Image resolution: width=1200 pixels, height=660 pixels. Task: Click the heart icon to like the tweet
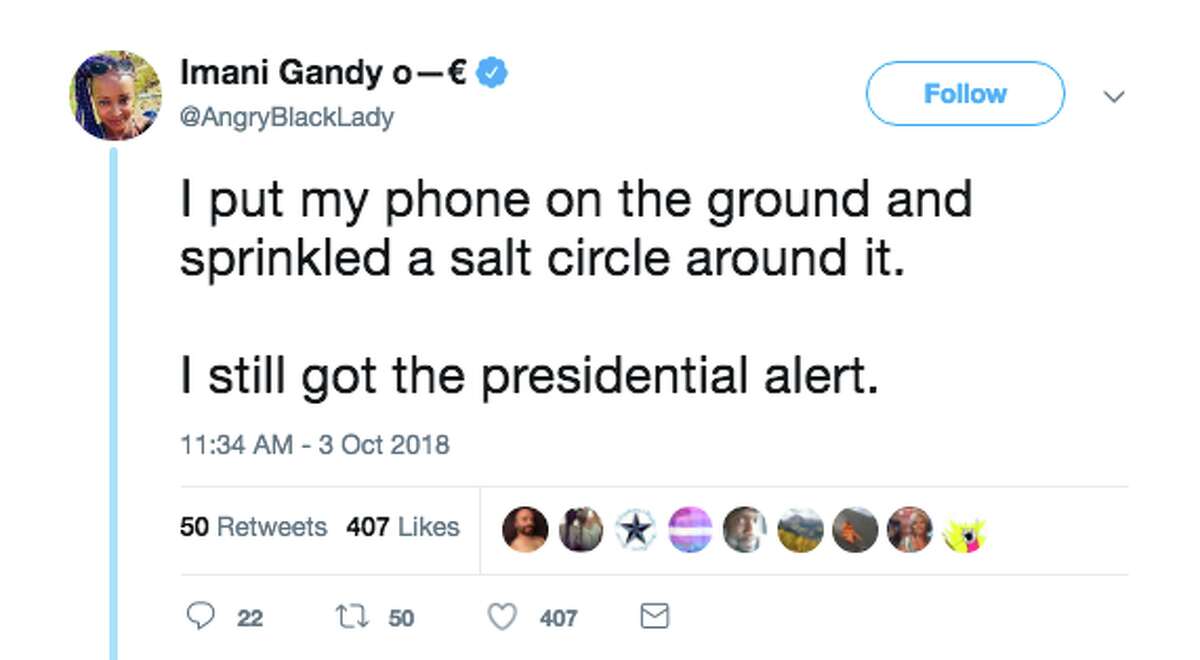(x=504, y=617)
